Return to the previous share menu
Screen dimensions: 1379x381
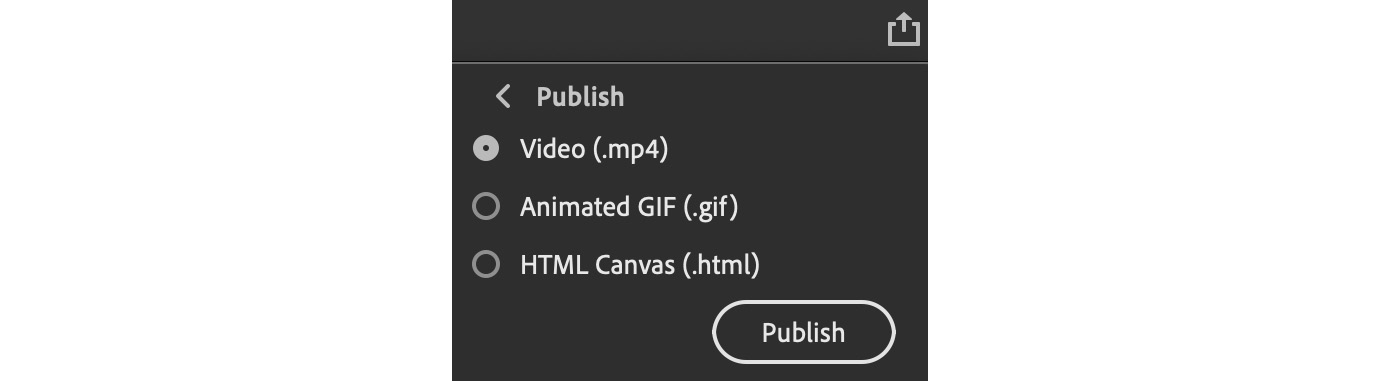click(503, 97)
